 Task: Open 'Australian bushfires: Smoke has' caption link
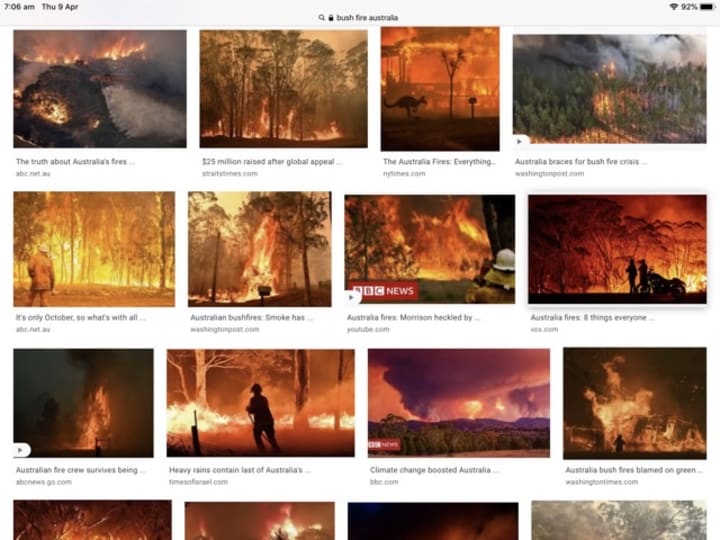252,317
